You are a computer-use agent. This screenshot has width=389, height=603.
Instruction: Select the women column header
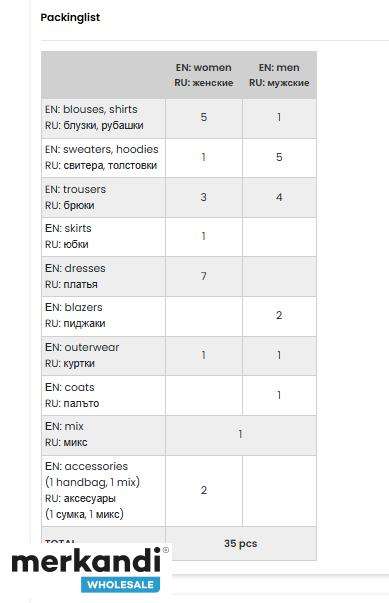pyautogui.click(x=204, y=75)
